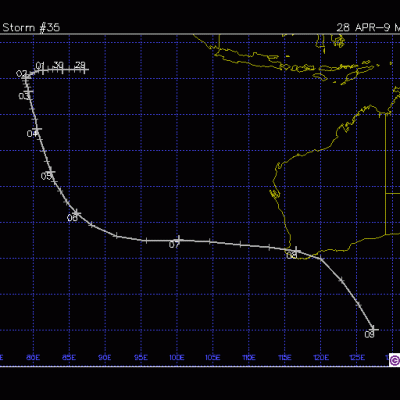Image resolution: width=400 pixels, height=400 pixels.
Task: Click the 95E longitude label
Action: tap(141, 358)
